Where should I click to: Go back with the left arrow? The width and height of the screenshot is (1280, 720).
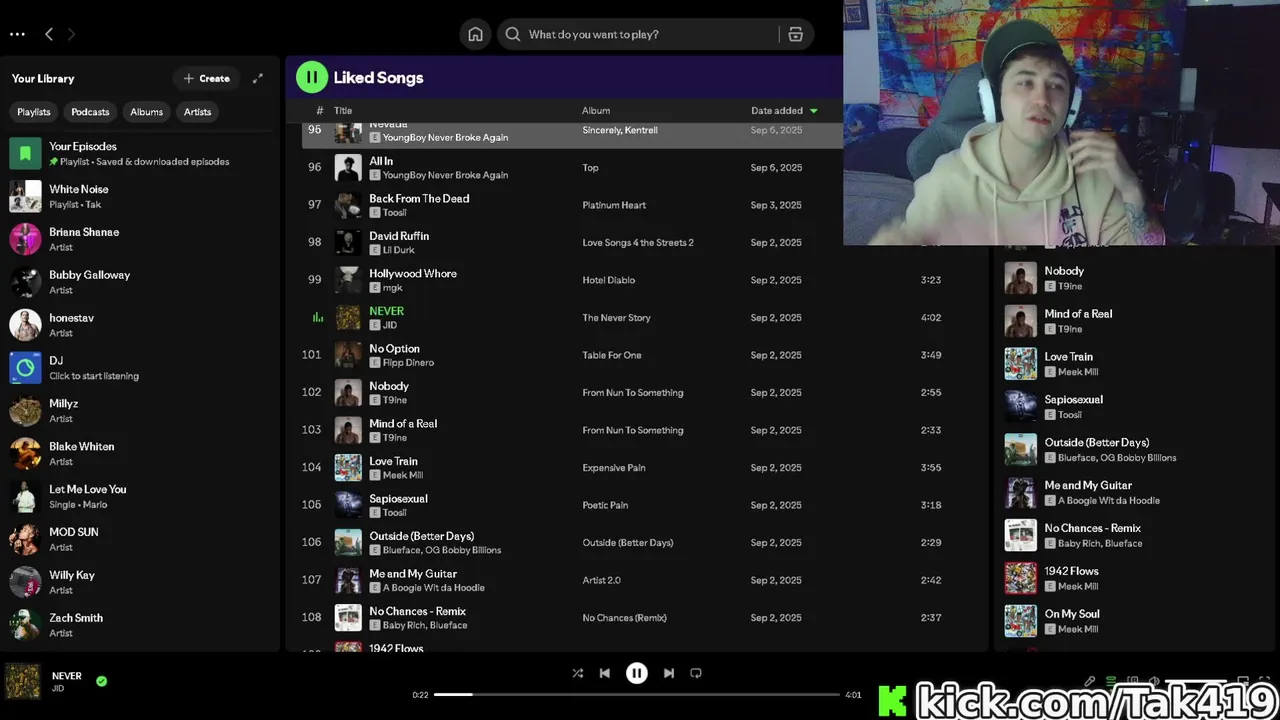48,34
